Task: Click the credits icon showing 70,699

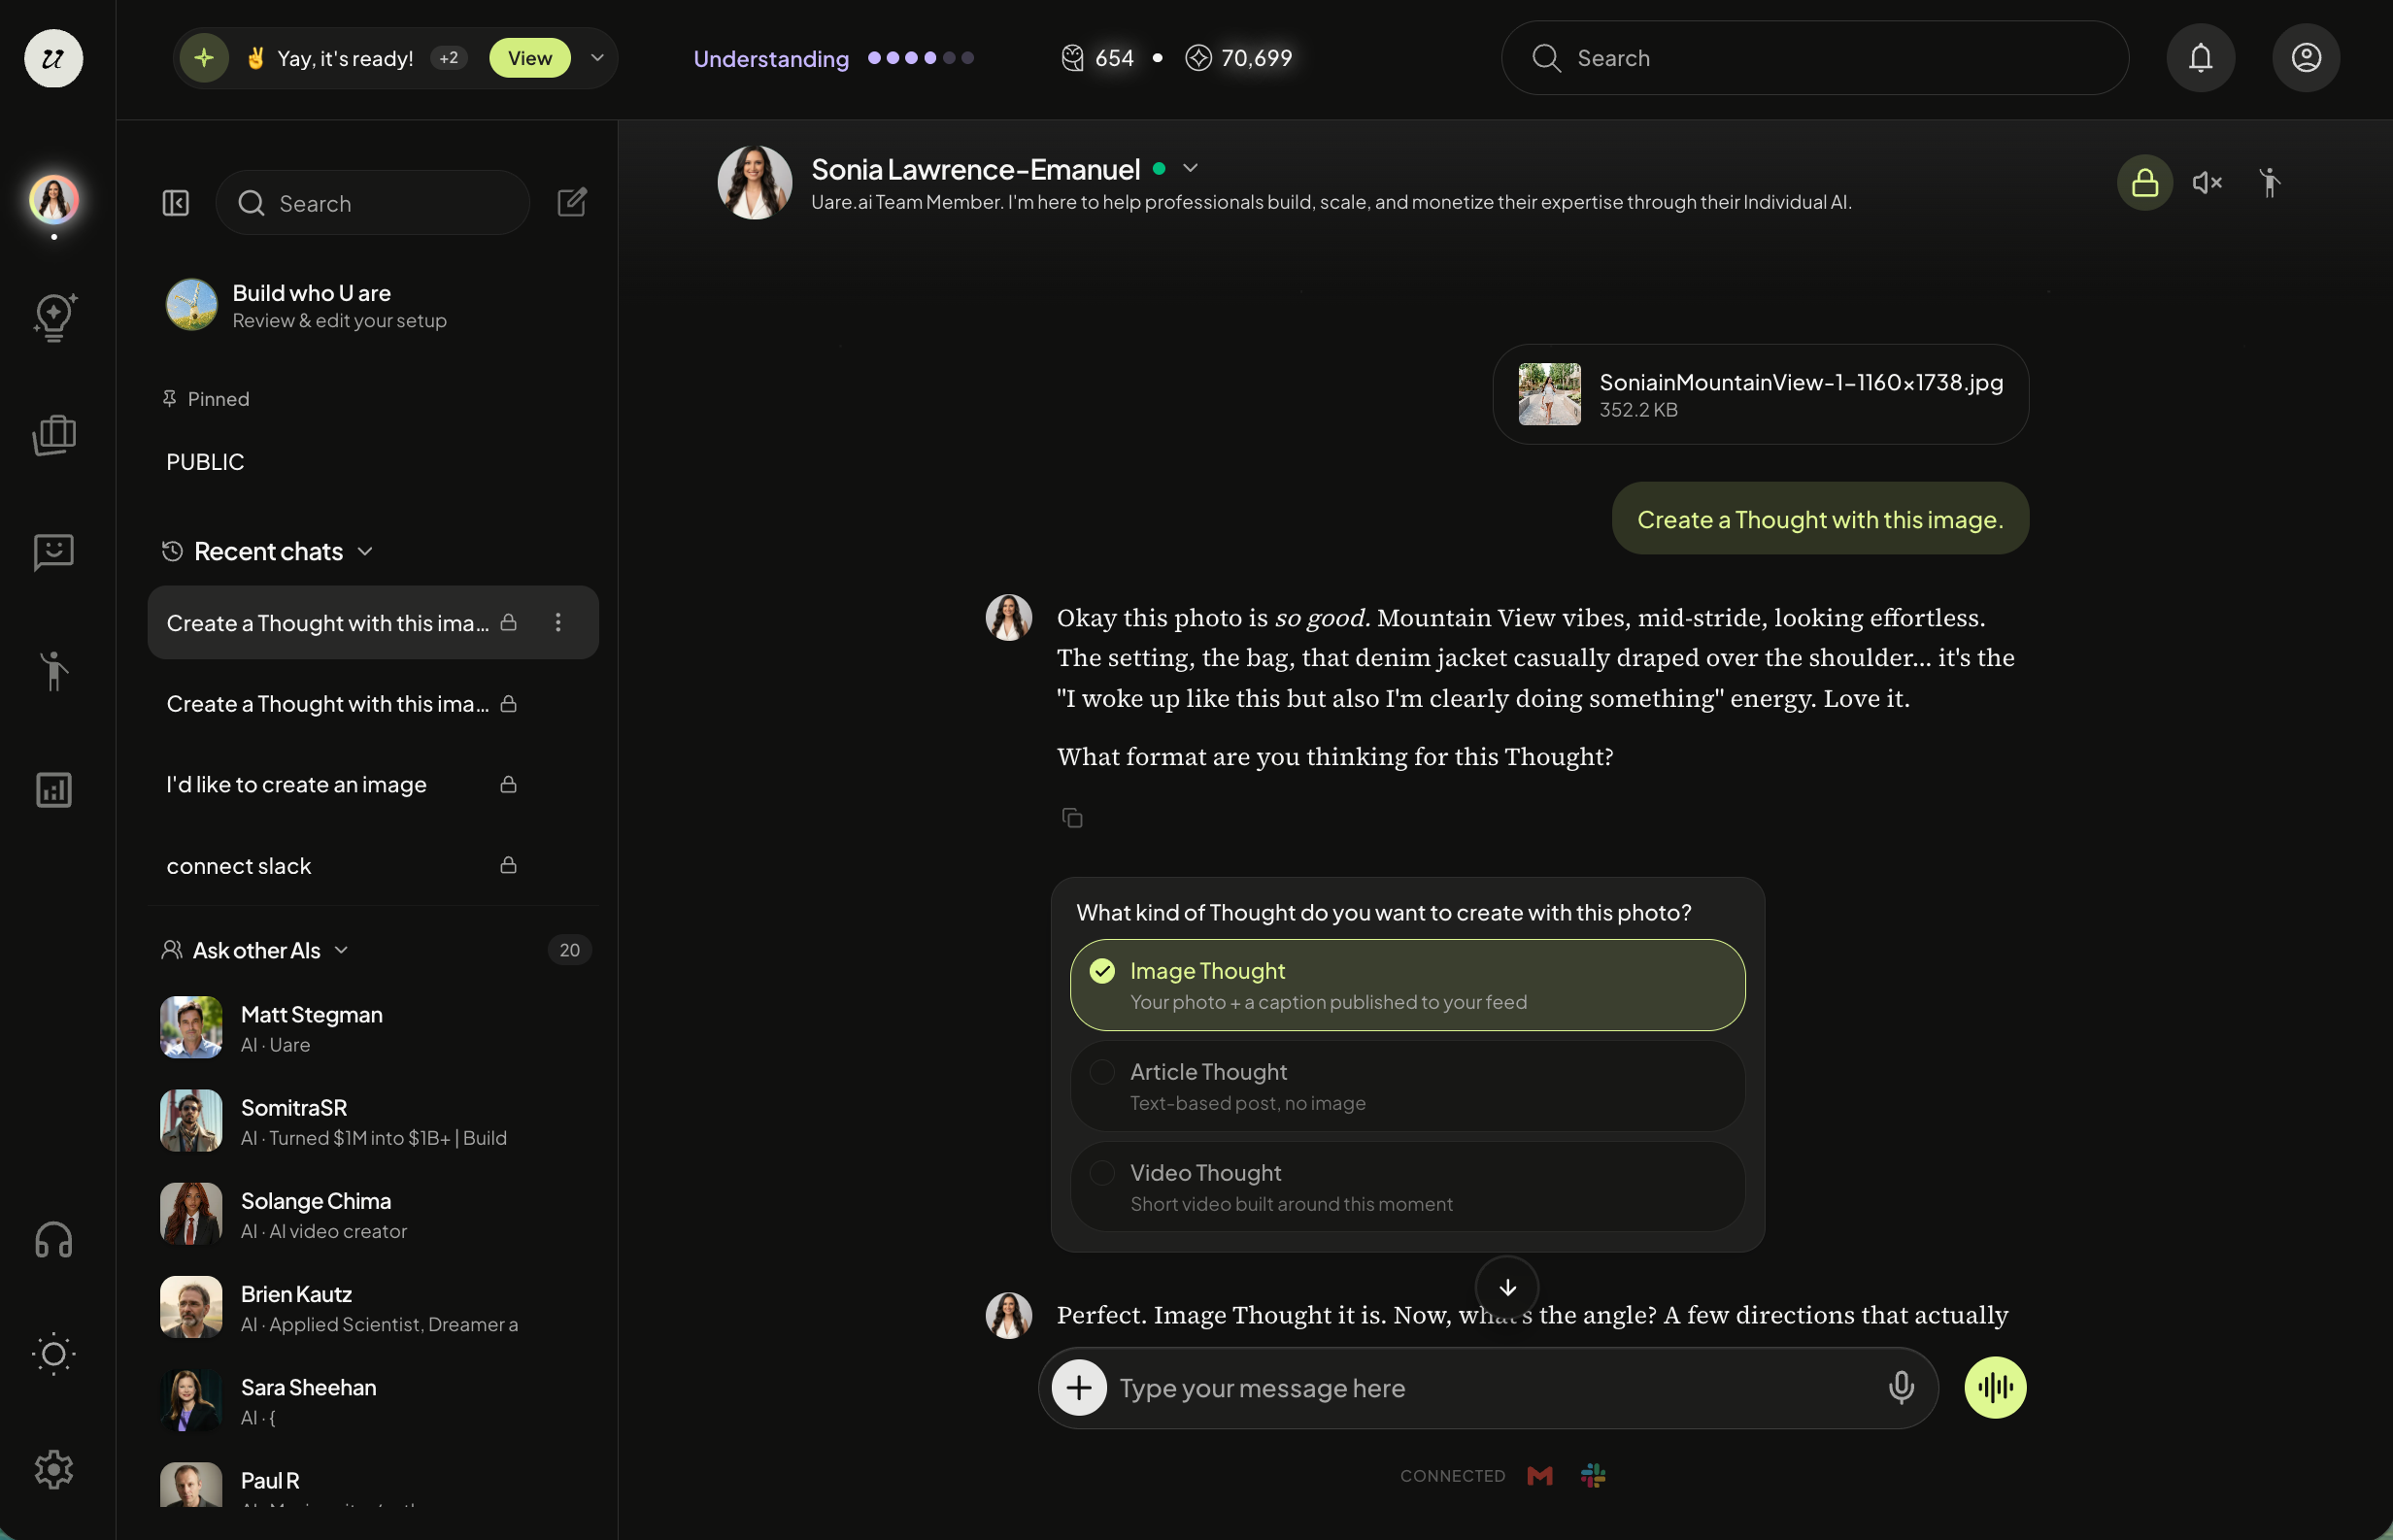Action: tap(1198, 58)
